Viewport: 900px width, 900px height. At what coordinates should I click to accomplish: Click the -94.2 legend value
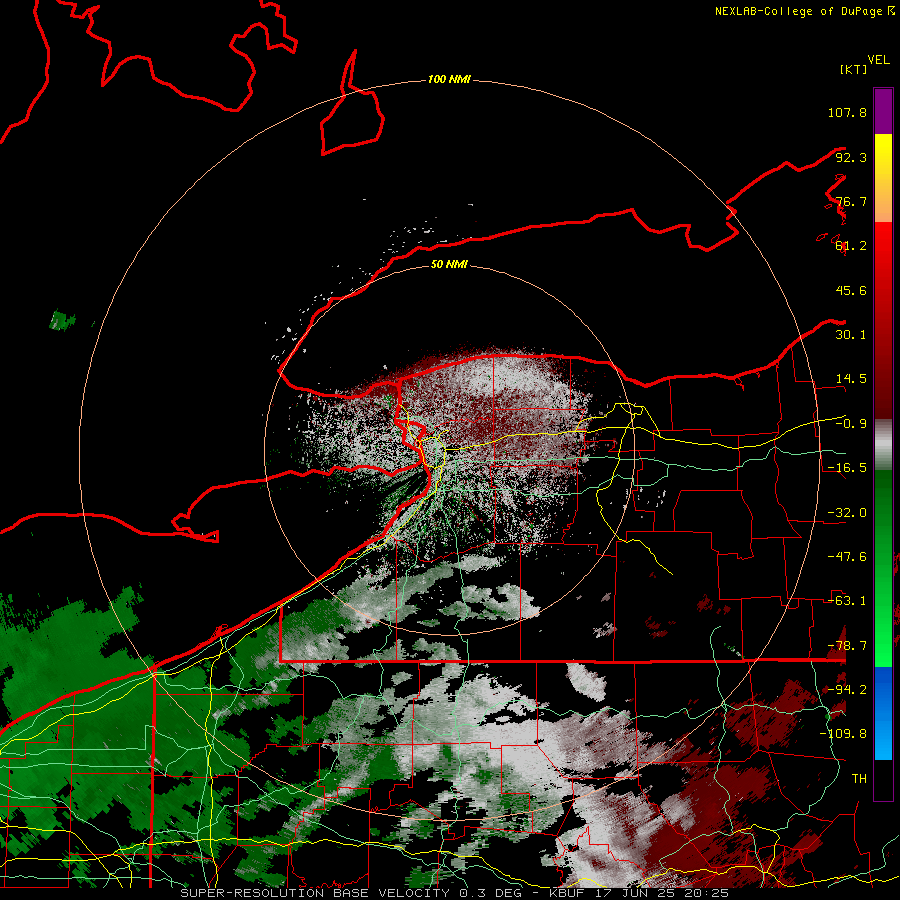pyautogui.click(x=847, y=690)
